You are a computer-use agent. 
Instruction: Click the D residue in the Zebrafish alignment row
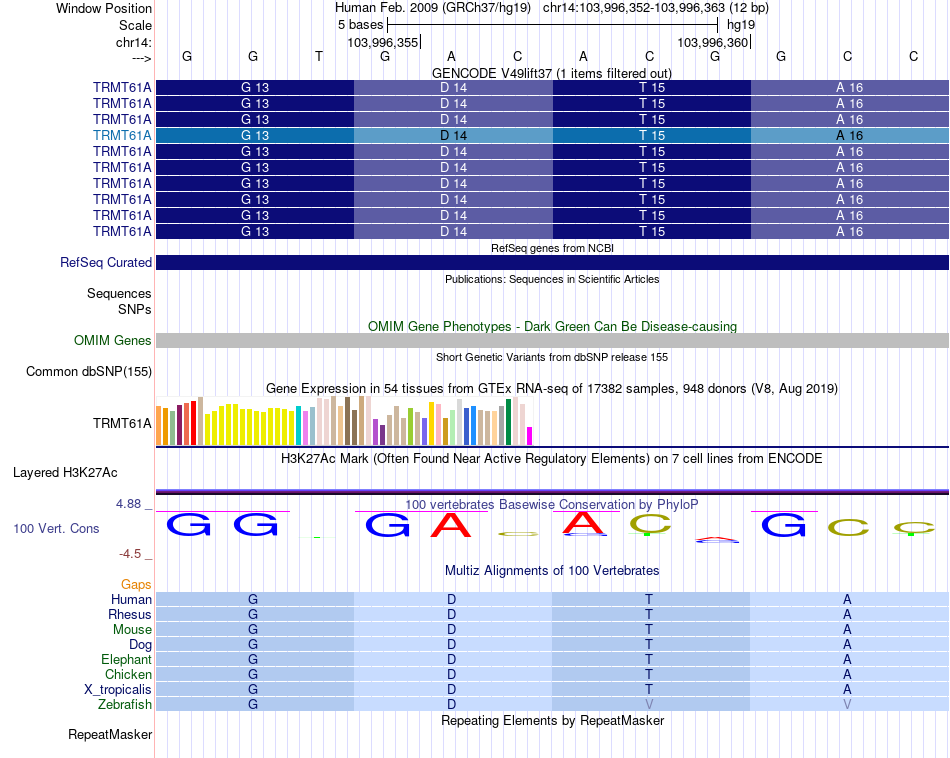click(451, 704)
